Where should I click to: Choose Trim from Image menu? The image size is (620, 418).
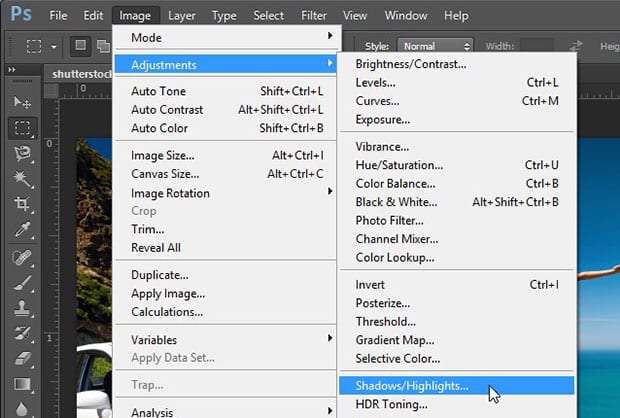pyautogui.click(x=227, y=229)
